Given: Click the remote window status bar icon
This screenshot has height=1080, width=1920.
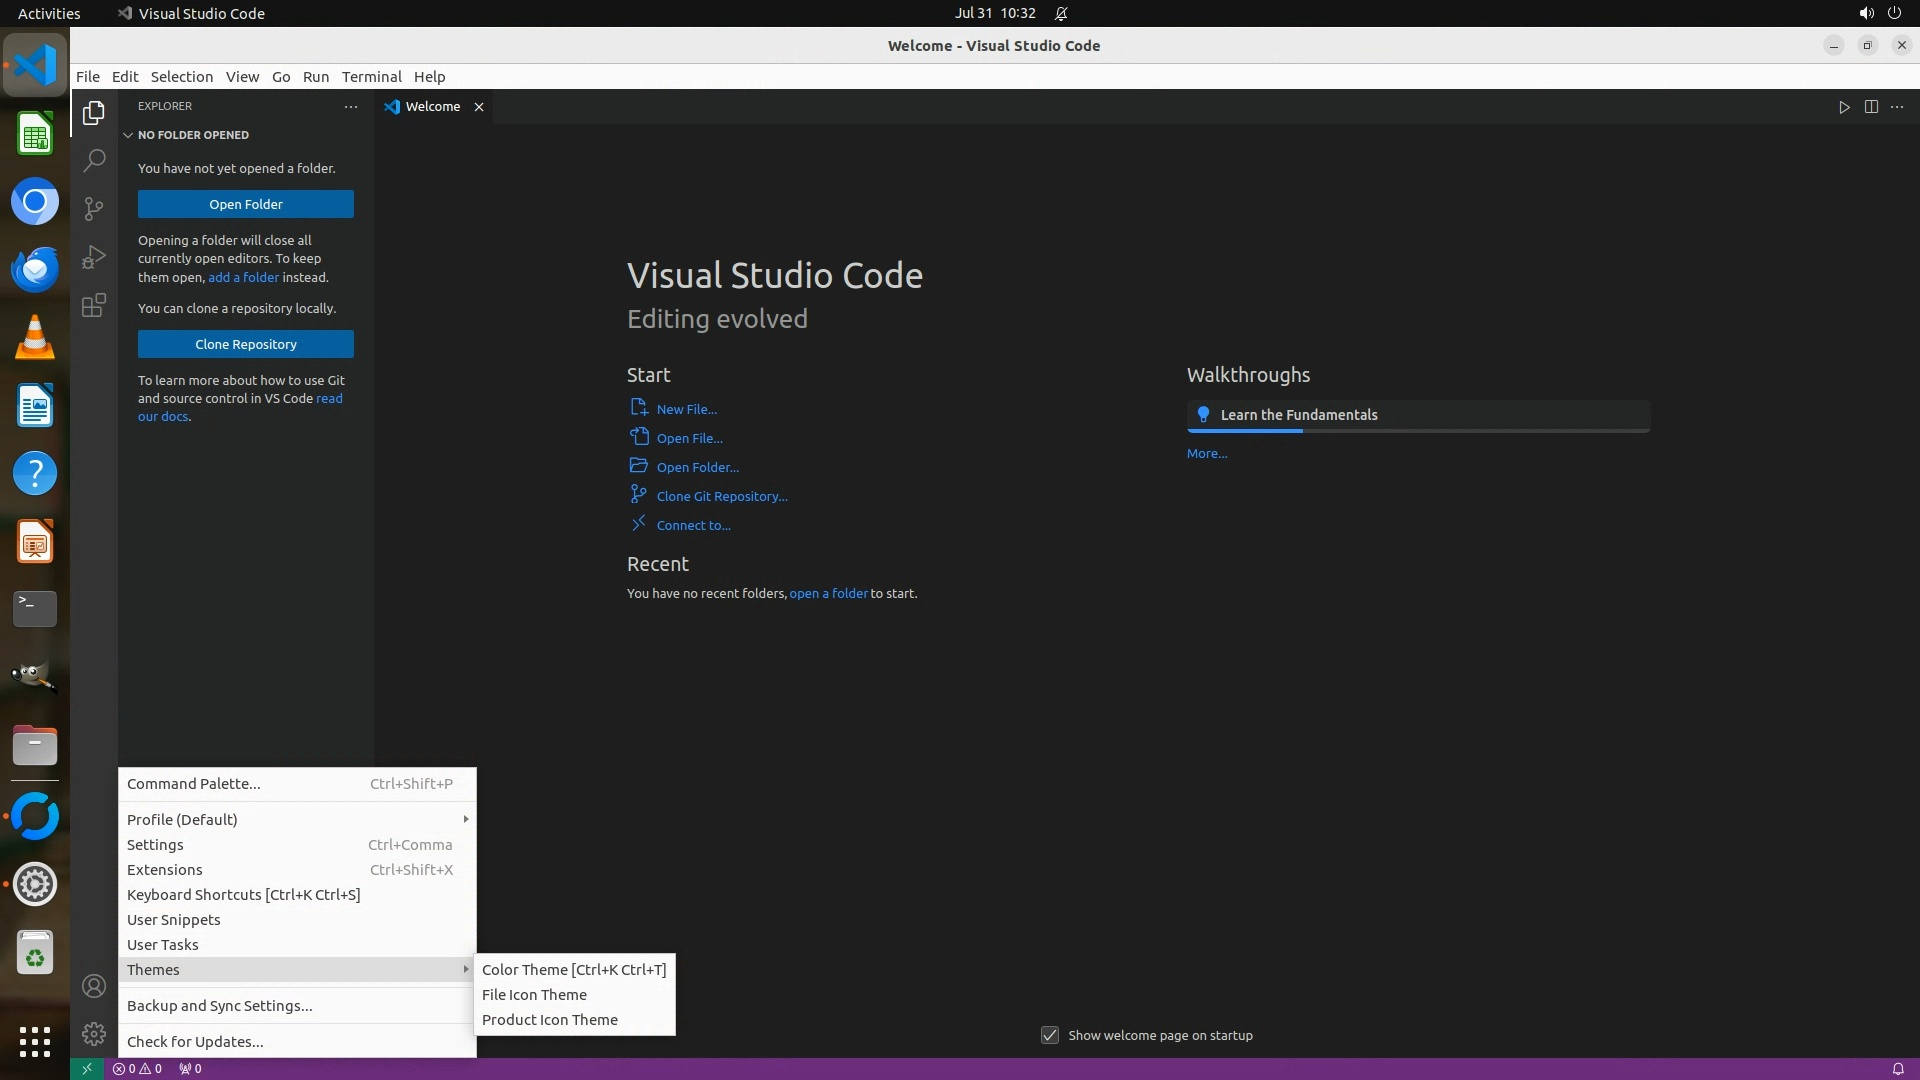Looking at the screenshot, I should 87,1069.
